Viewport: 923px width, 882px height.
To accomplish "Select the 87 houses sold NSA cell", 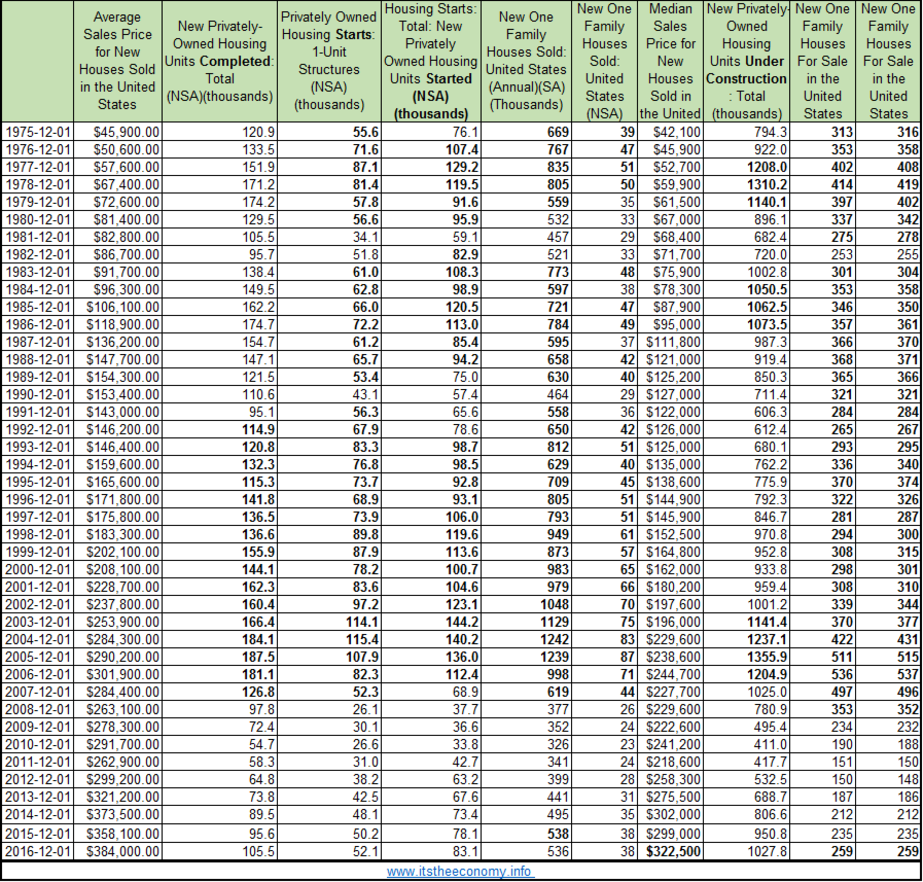I will [605, 656].
